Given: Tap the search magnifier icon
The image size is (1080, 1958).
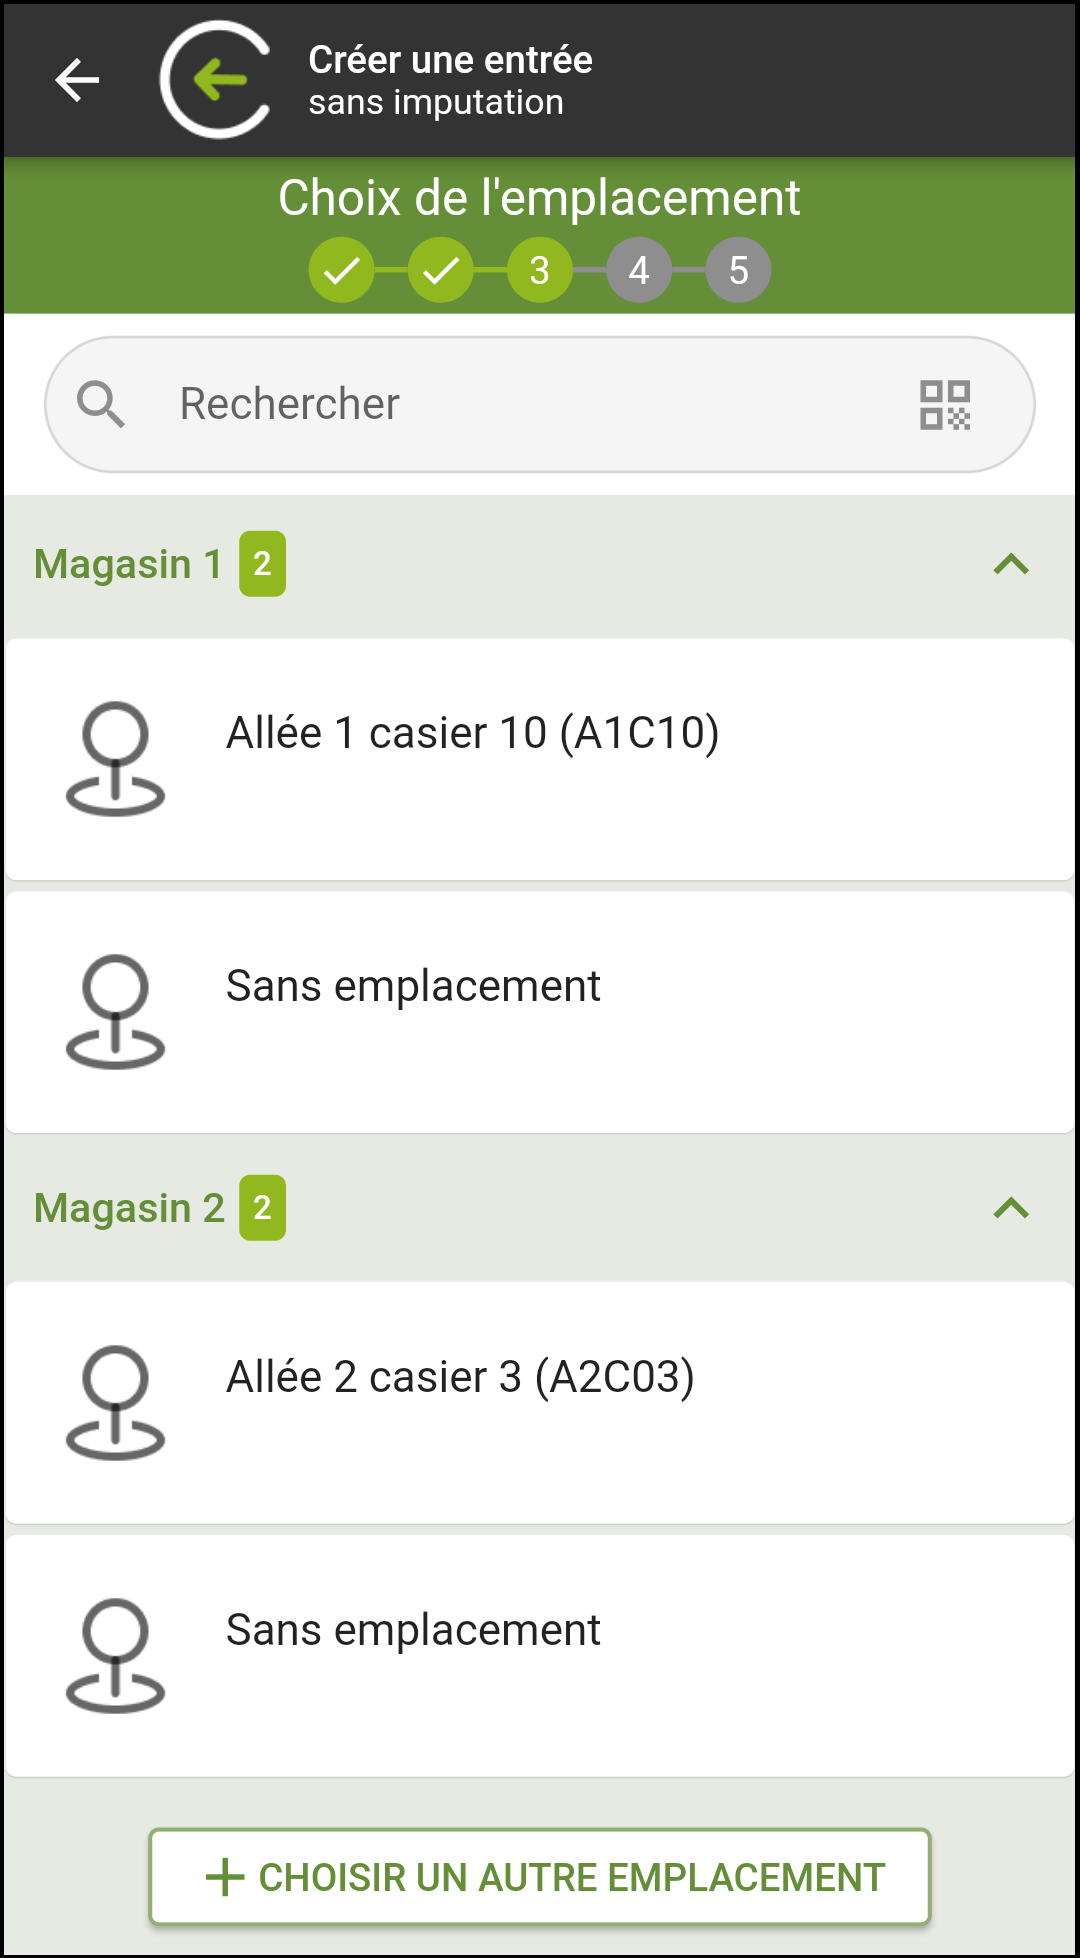Looking at the screenshot, I should coord(101,405).
